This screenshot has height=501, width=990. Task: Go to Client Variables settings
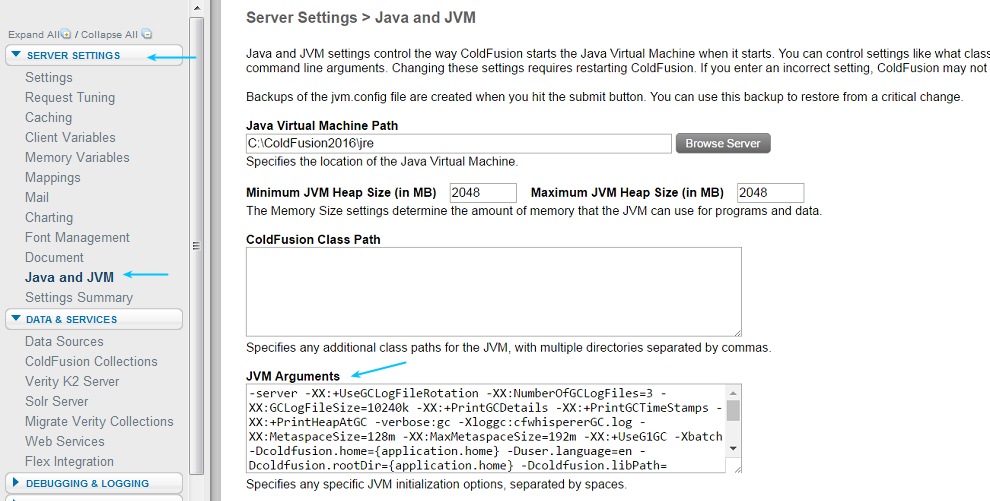click(x=70, y=138)
